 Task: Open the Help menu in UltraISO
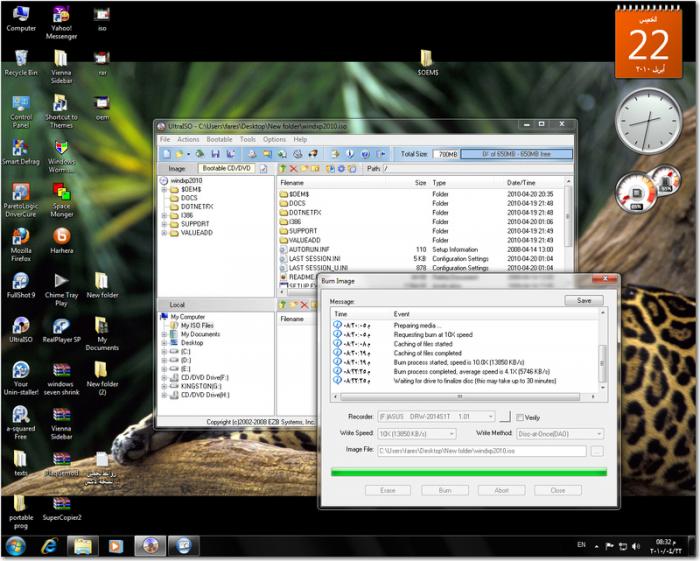(x=300, y=139)
